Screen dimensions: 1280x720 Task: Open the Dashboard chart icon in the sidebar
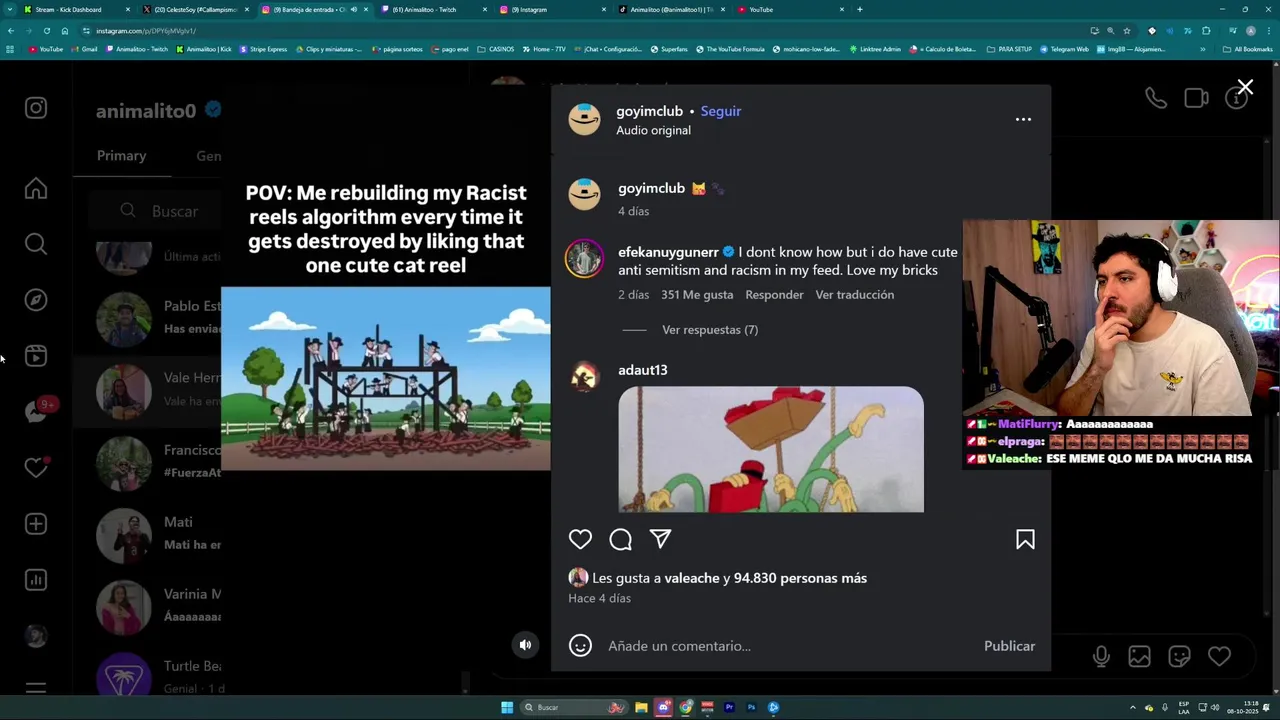click(36, 580)
